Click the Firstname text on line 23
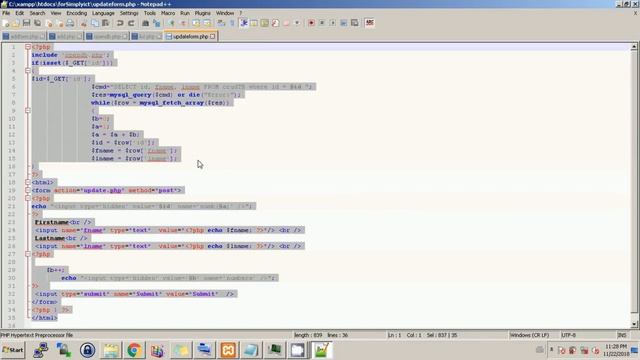The height and width of the screenshot is (360, 640). (x=52, y=222)
